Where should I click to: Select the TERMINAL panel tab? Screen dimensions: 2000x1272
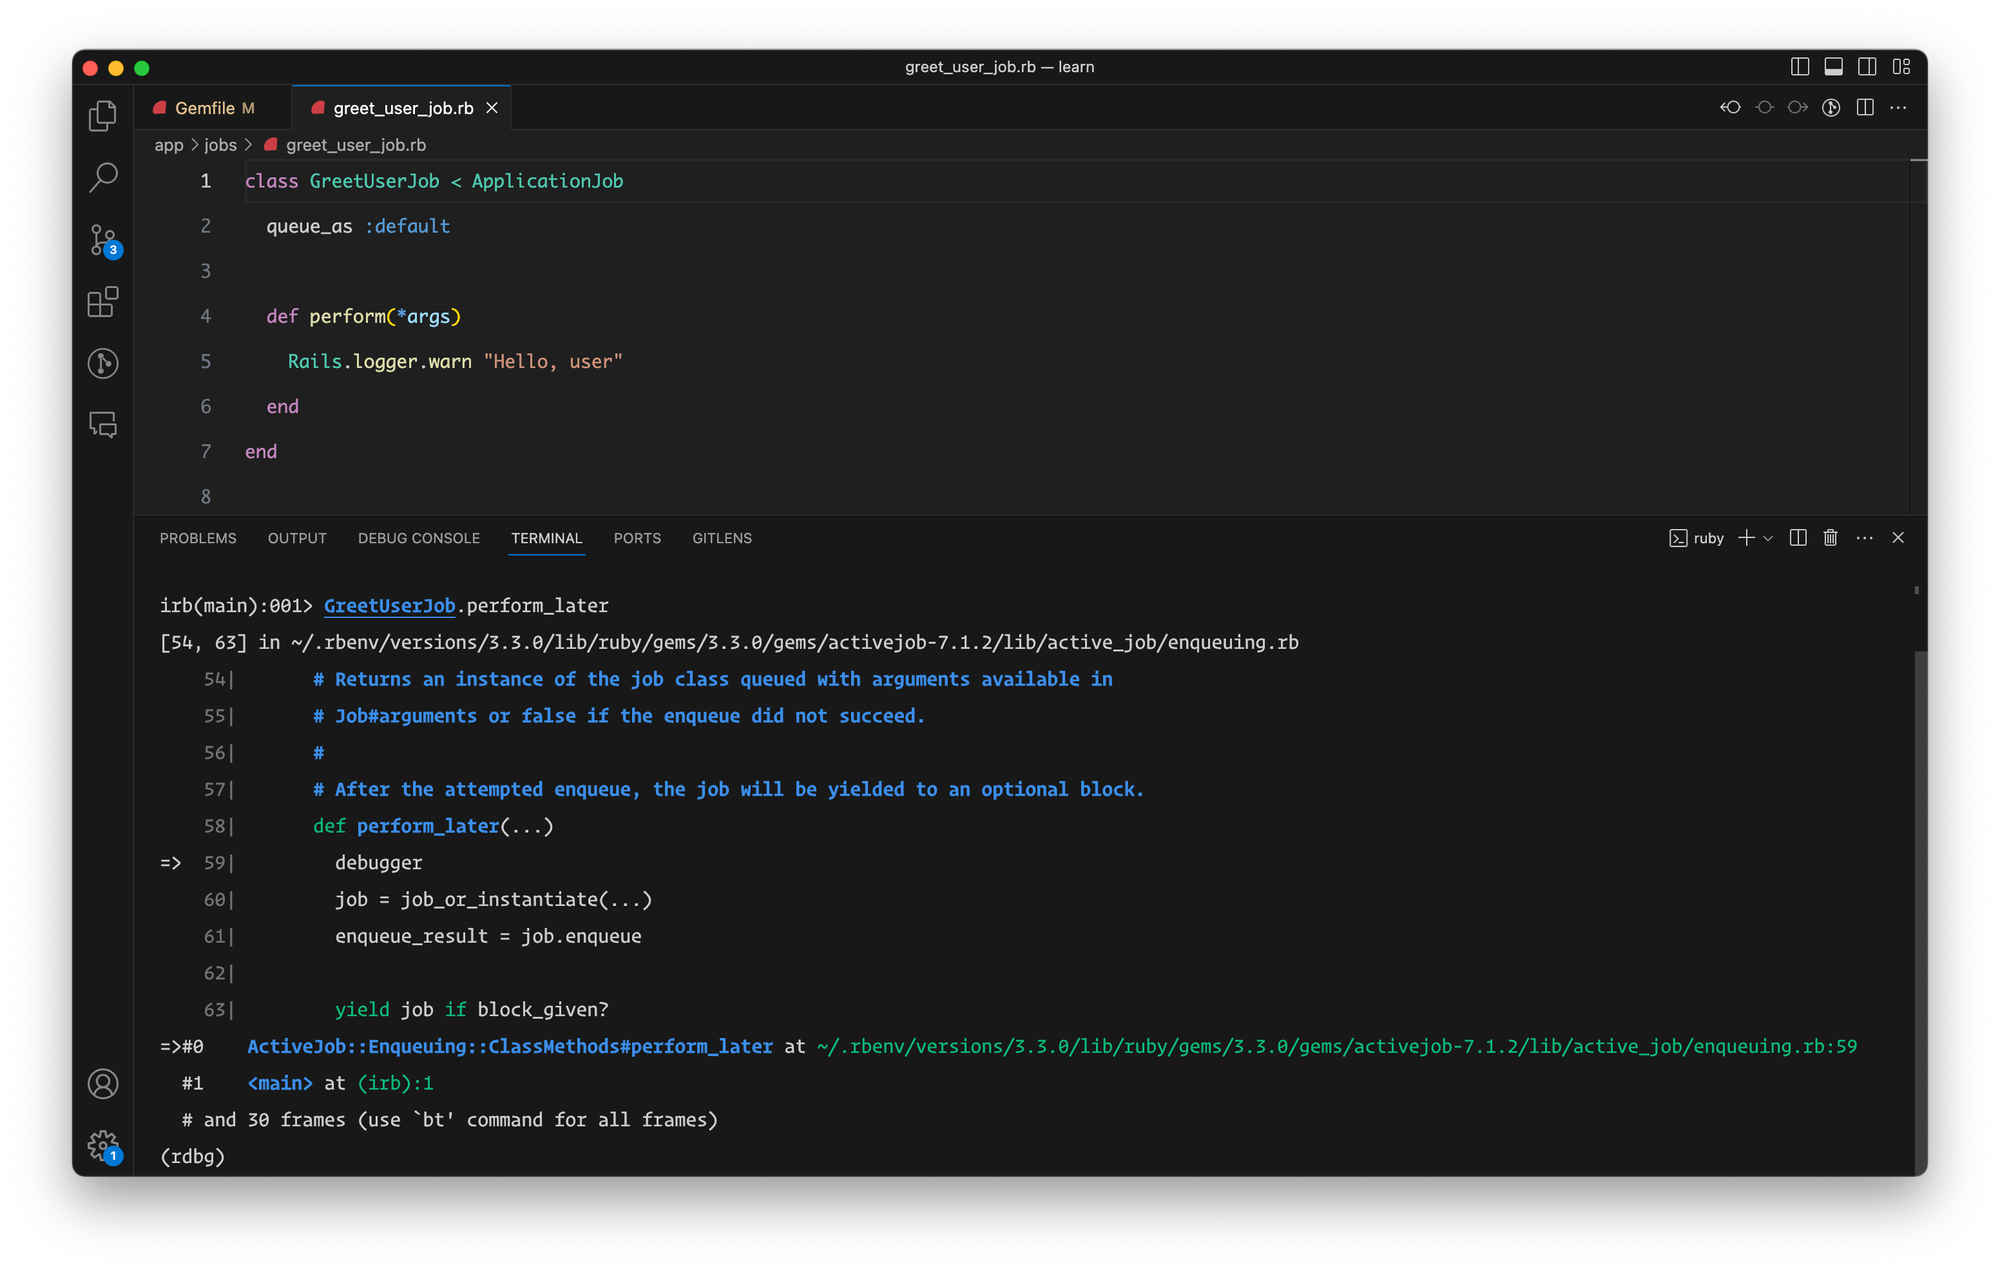(546, 538)
